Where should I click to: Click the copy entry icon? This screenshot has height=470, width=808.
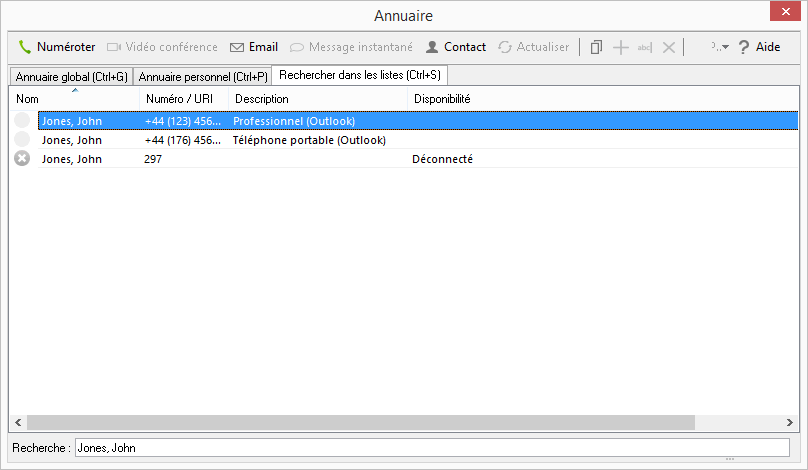coord(596,47)
